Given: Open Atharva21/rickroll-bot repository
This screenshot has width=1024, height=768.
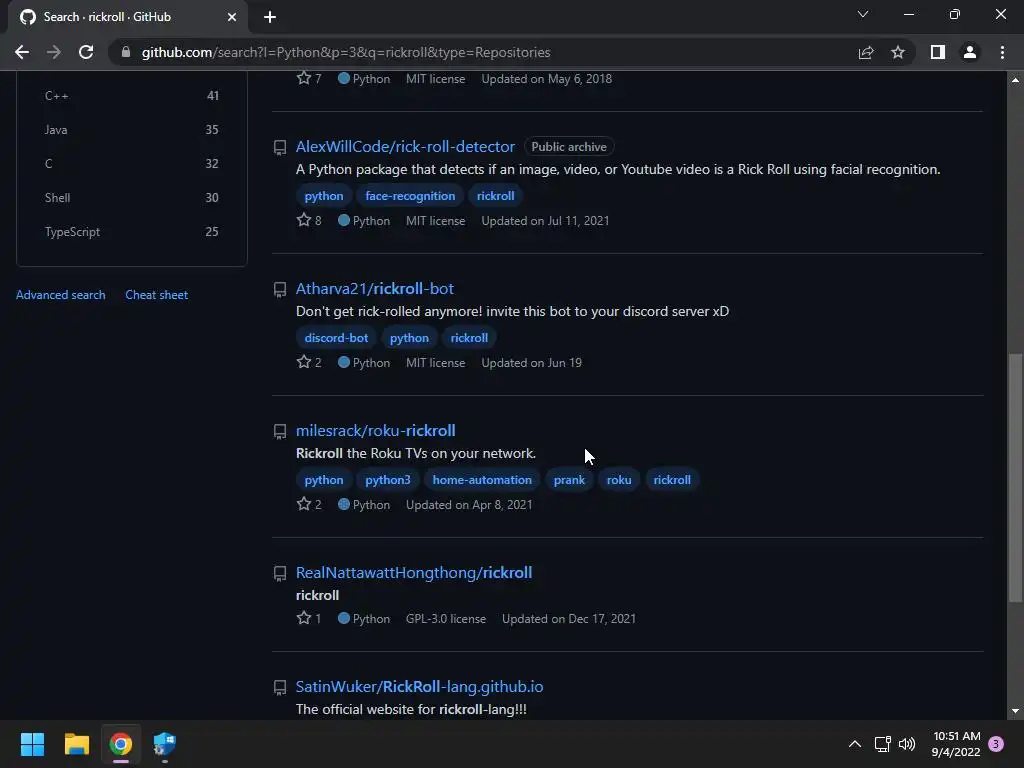Looking at the screenshot, I should pos(375,288).
